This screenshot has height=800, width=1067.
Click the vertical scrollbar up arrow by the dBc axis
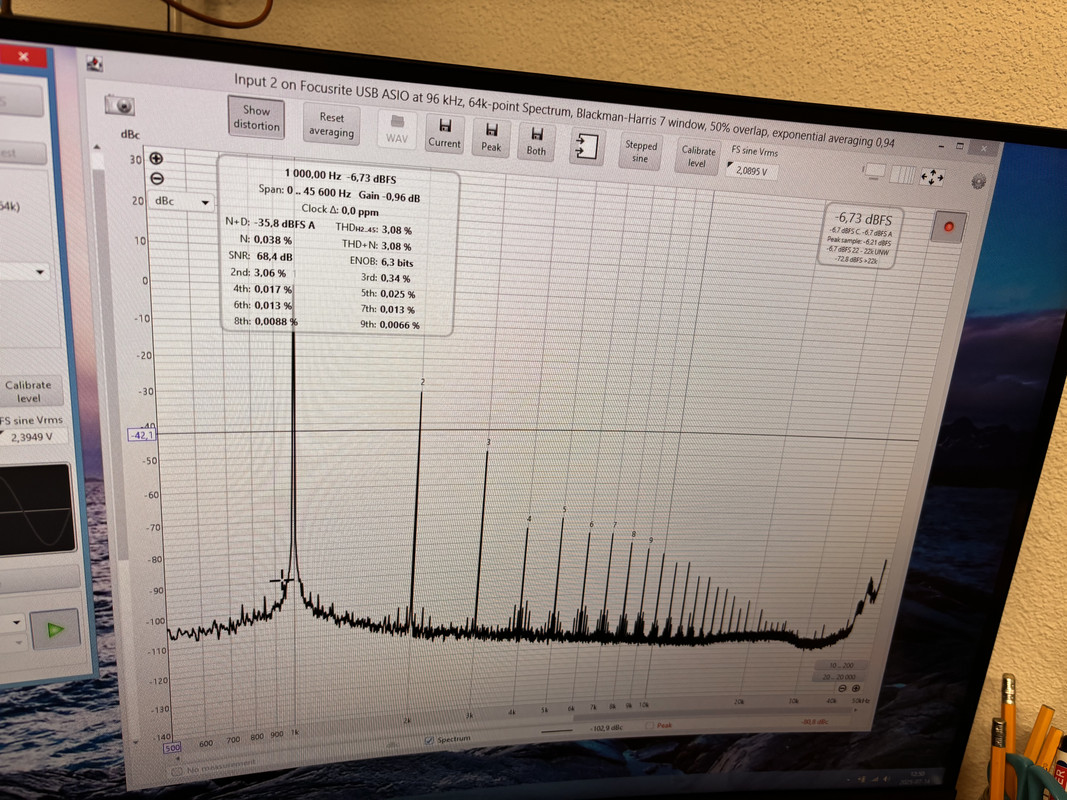tap(97, 147)
